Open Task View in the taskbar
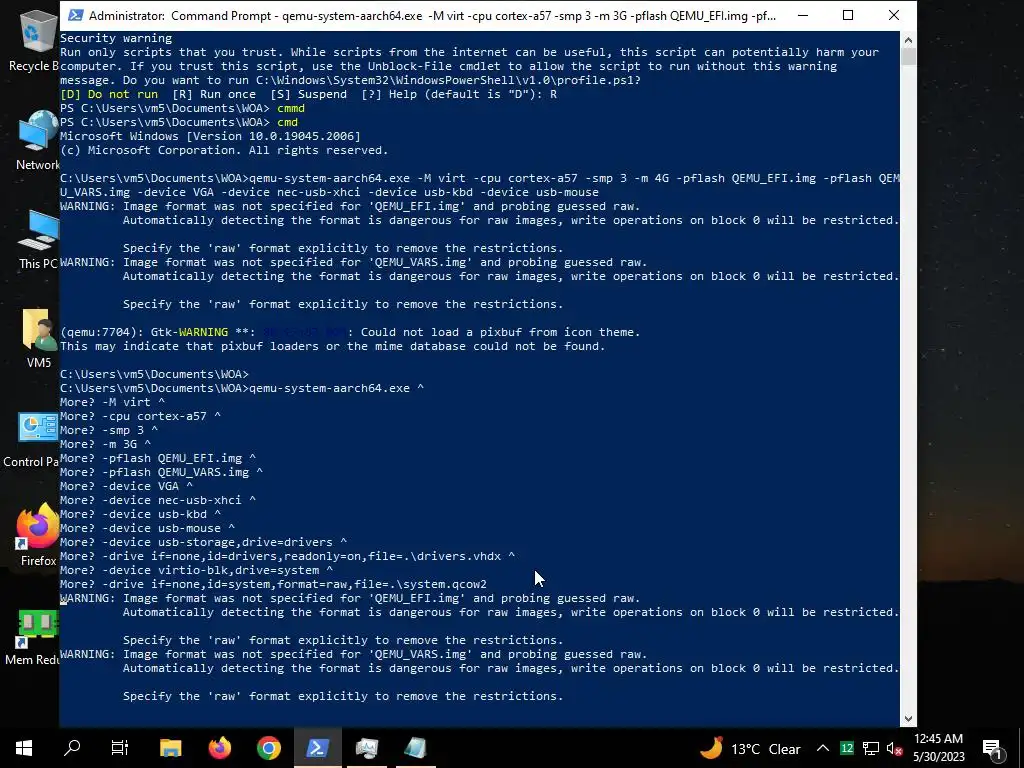This screenshot has width=1024, height=768. pyautogui.click(x=120, y=748)
